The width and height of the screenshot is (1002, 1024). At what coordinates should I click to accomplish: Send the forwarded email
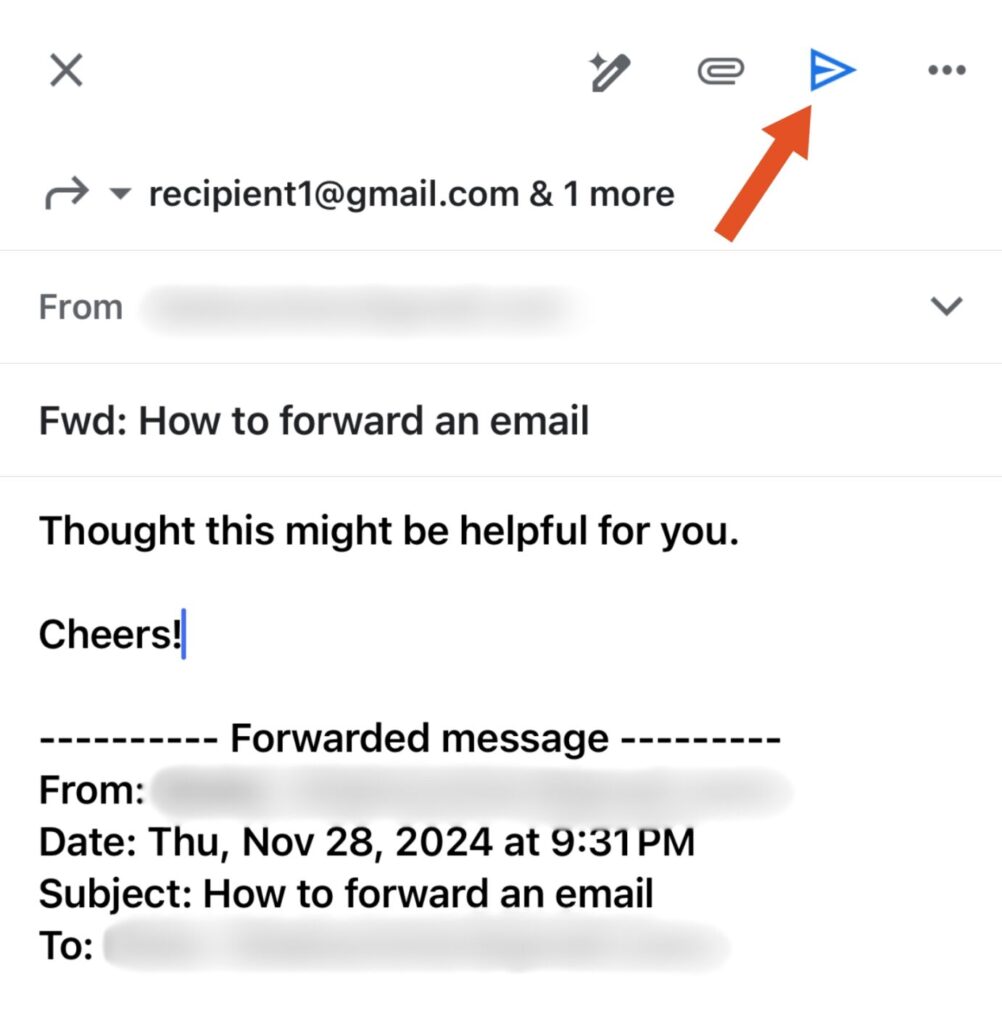[832, 70]
